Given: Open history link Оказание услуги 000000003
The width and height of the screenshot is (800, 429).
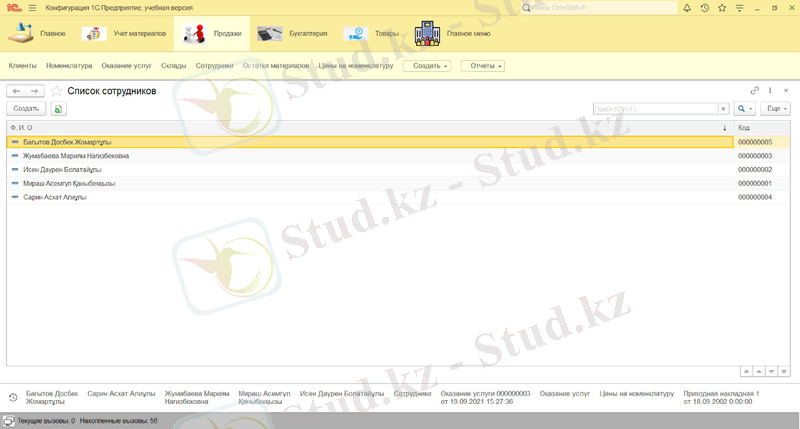Looking at the screenshot, I should point(485,397).
